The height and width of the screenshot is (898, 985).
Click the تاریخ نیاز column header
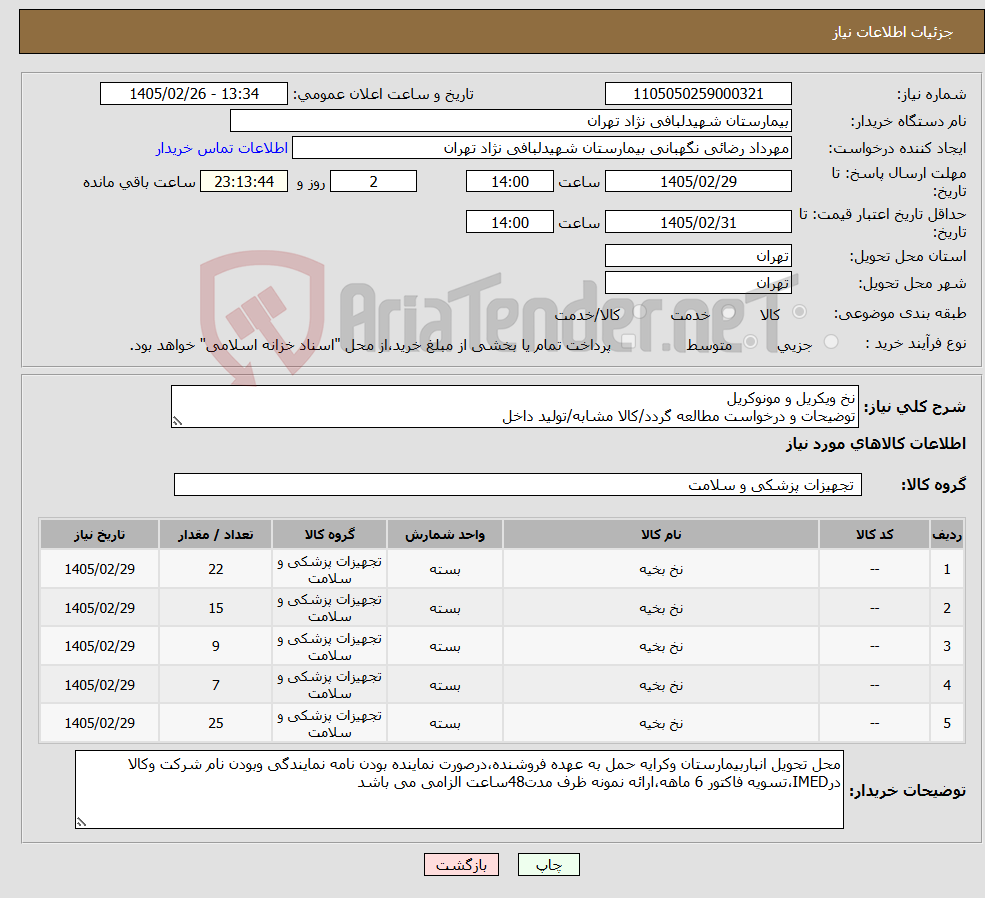coord(99,534)
